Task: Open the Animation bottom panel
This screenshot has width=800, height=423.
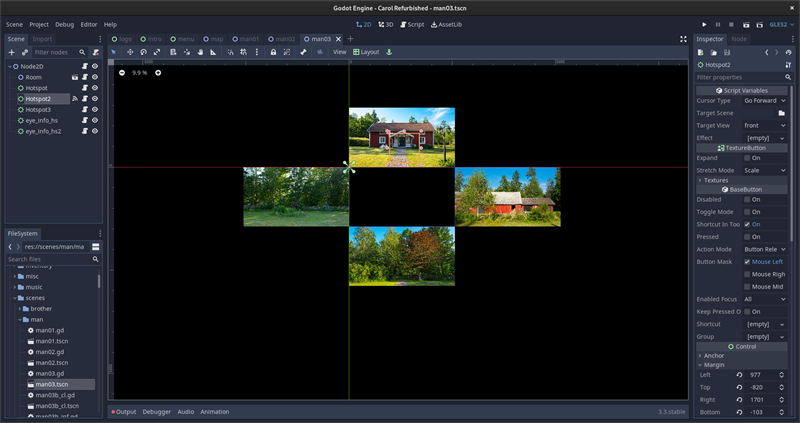Action: tap(214, 412)
